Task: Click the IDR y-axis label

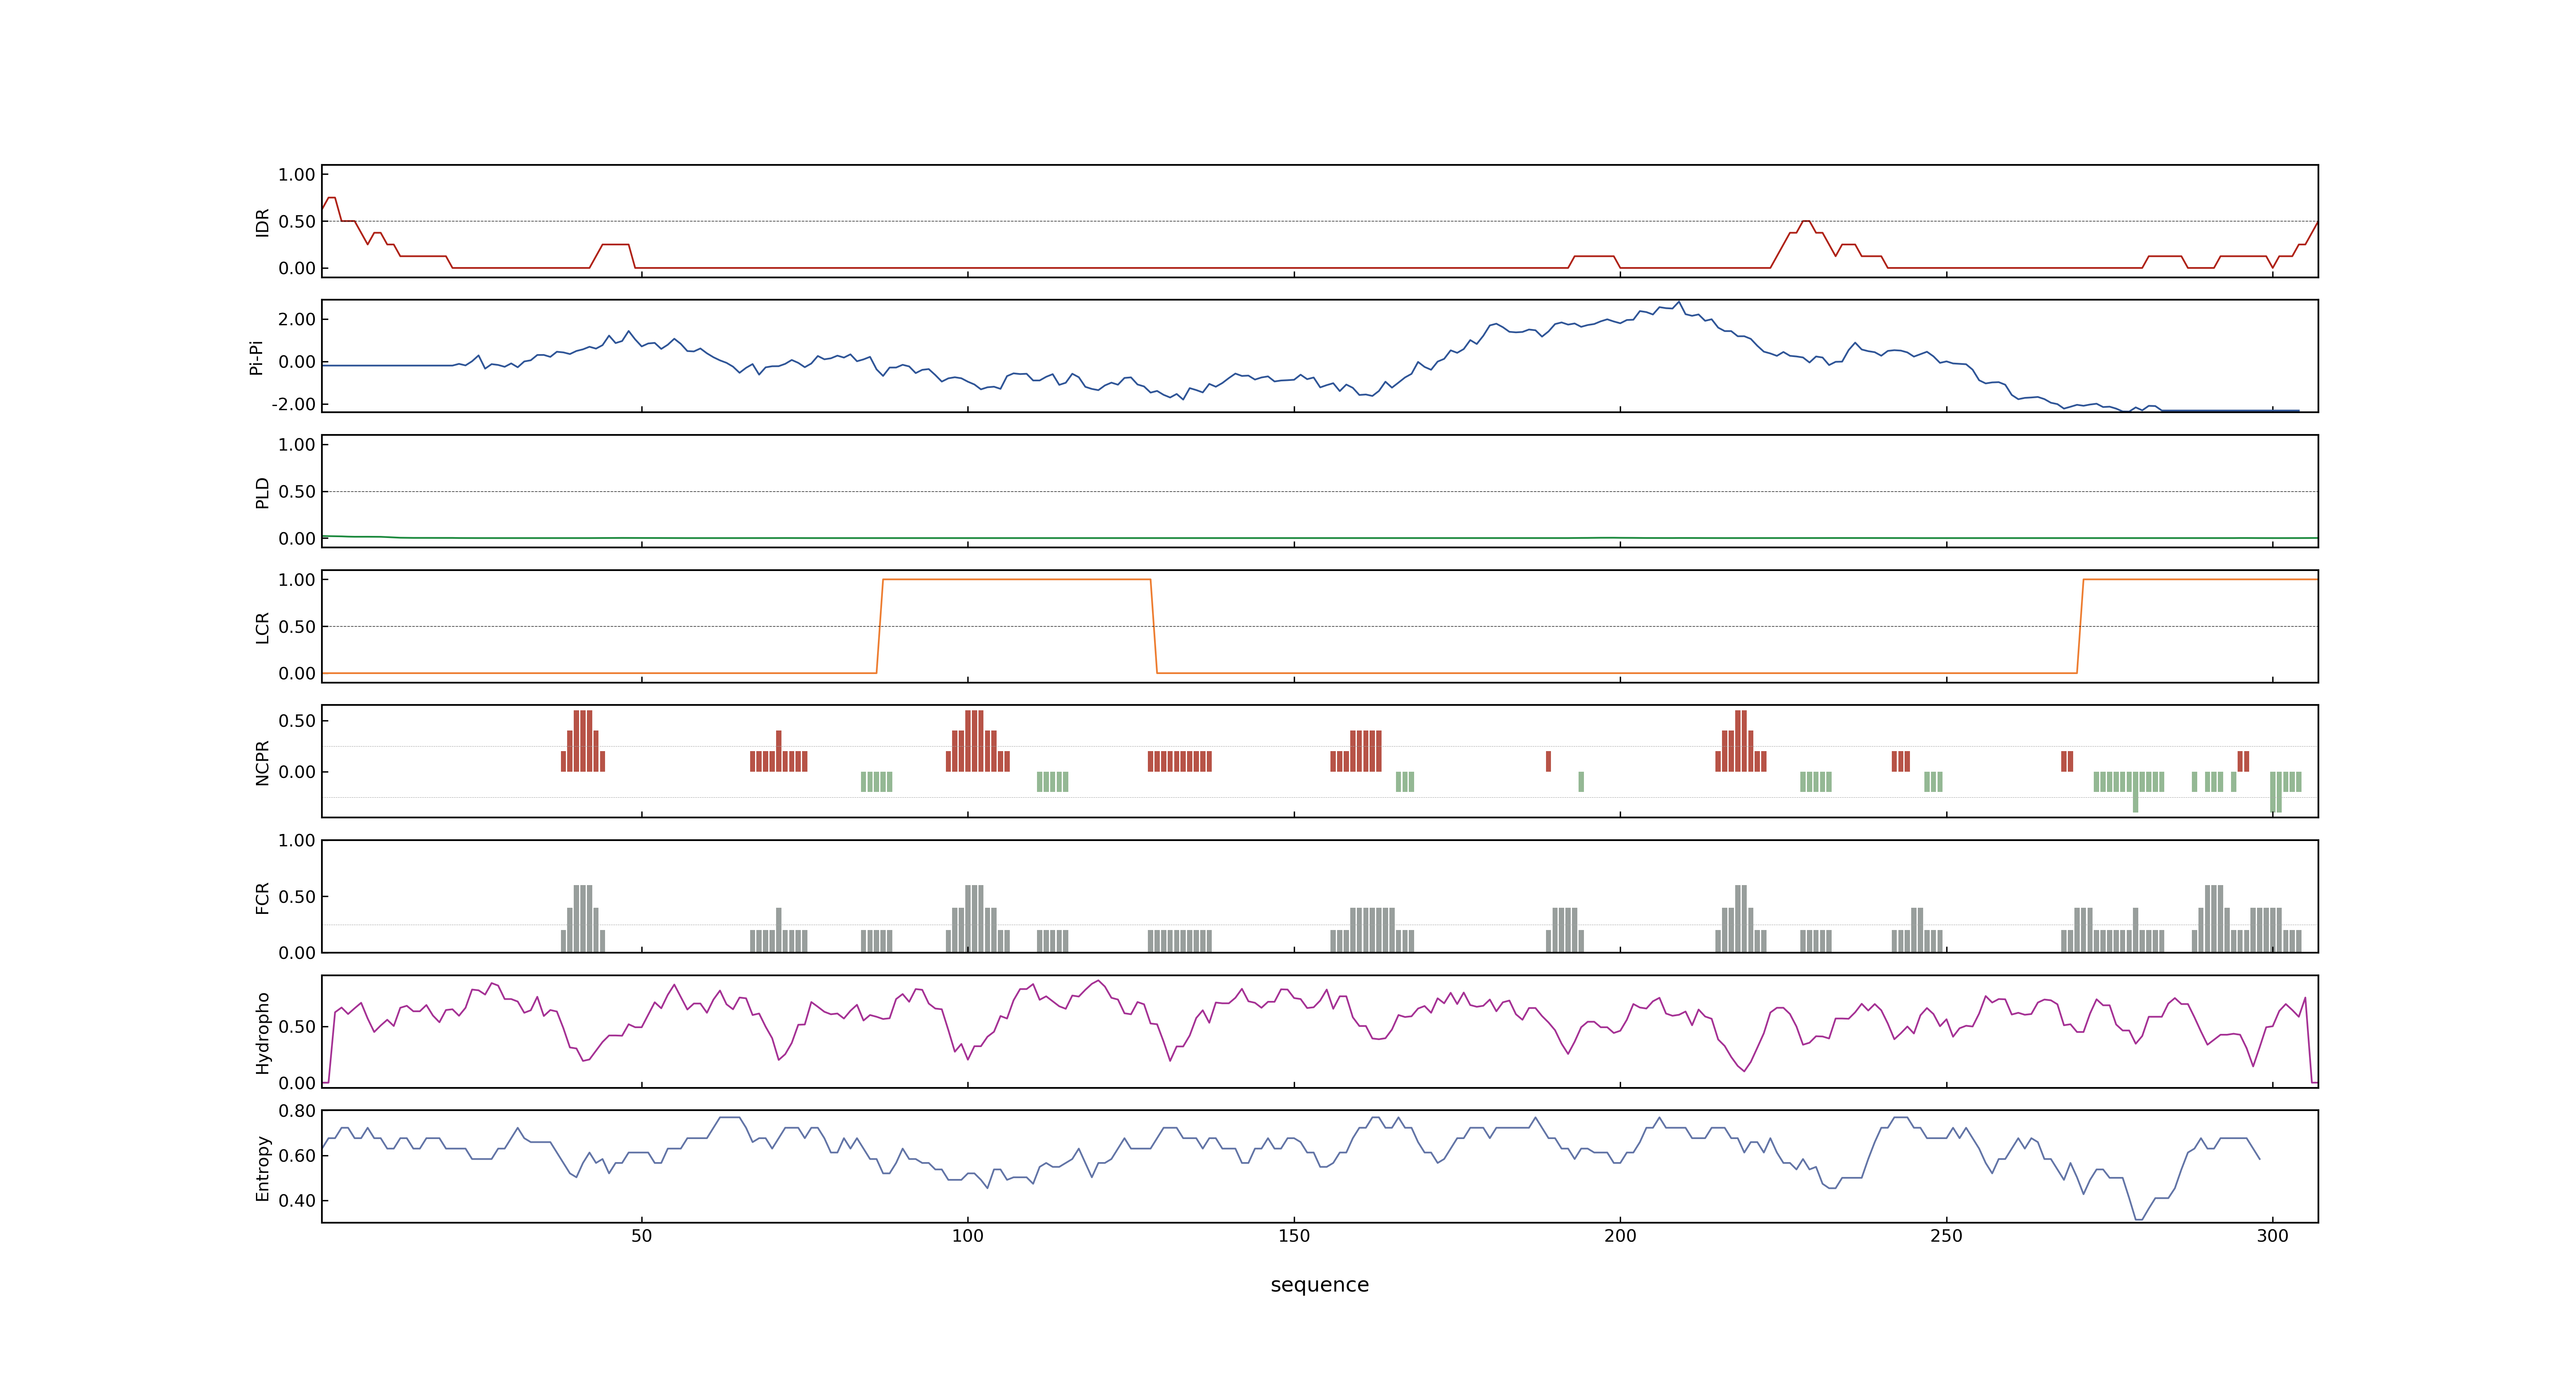Action: click(x=263, y=222)
